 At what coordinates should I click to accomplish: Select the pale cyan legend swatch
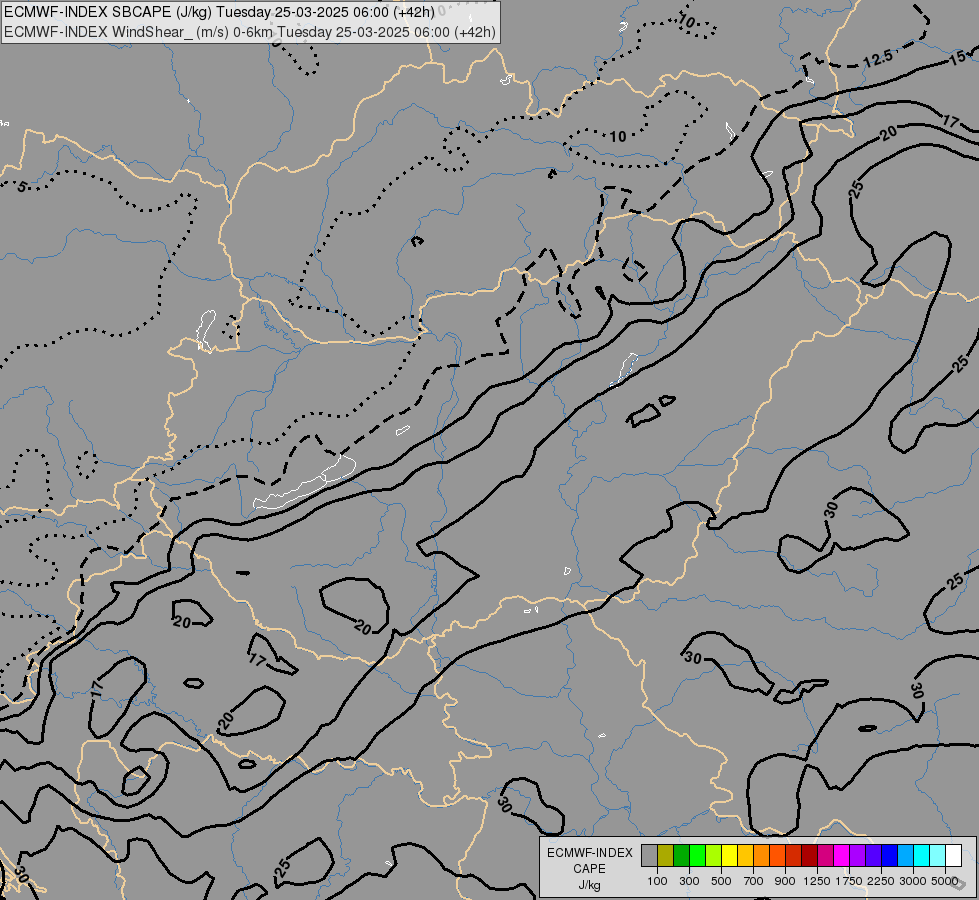pos(938,855)
